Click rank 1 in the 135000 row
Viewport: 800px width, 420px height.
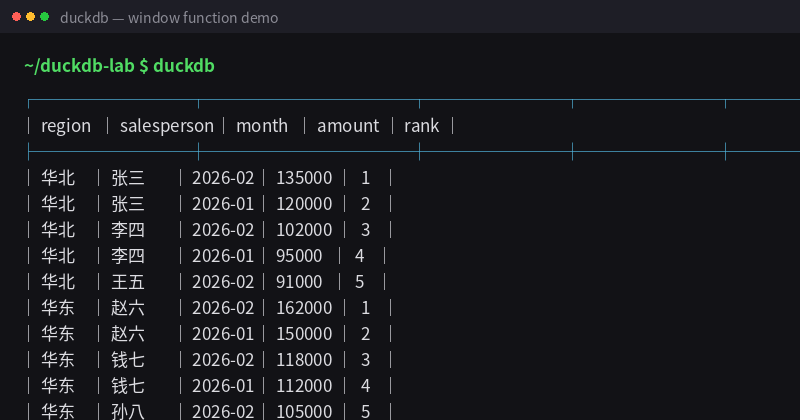tap(365, 178)
